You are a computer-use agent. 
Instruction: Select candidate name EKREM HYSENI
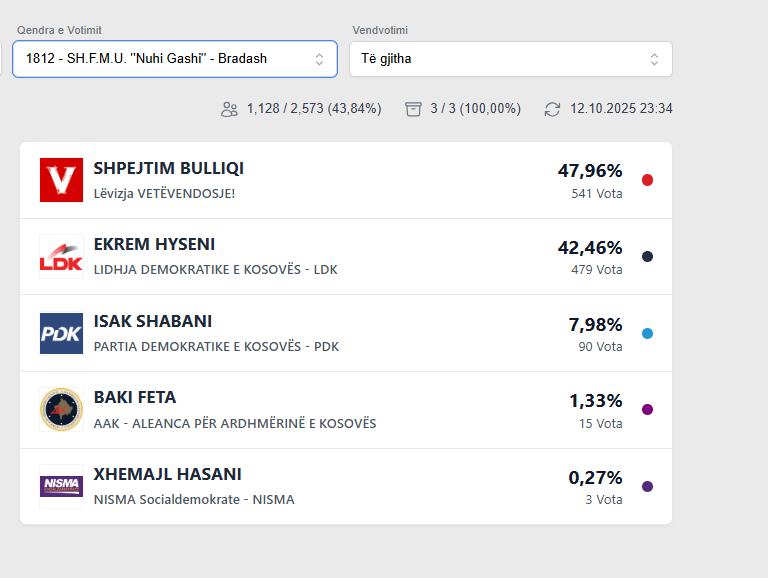point(154,244)
